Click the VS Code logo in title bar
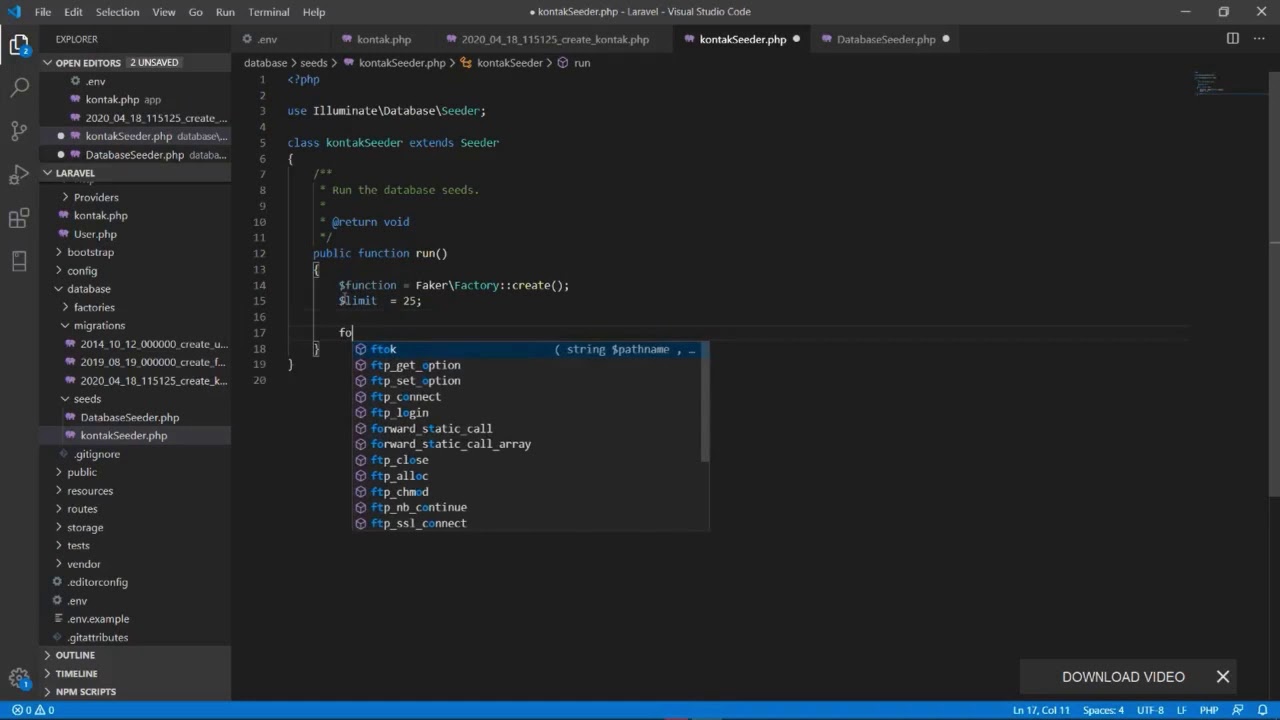This screenshot has height=720, width=1280. click(x=14, y=12)
